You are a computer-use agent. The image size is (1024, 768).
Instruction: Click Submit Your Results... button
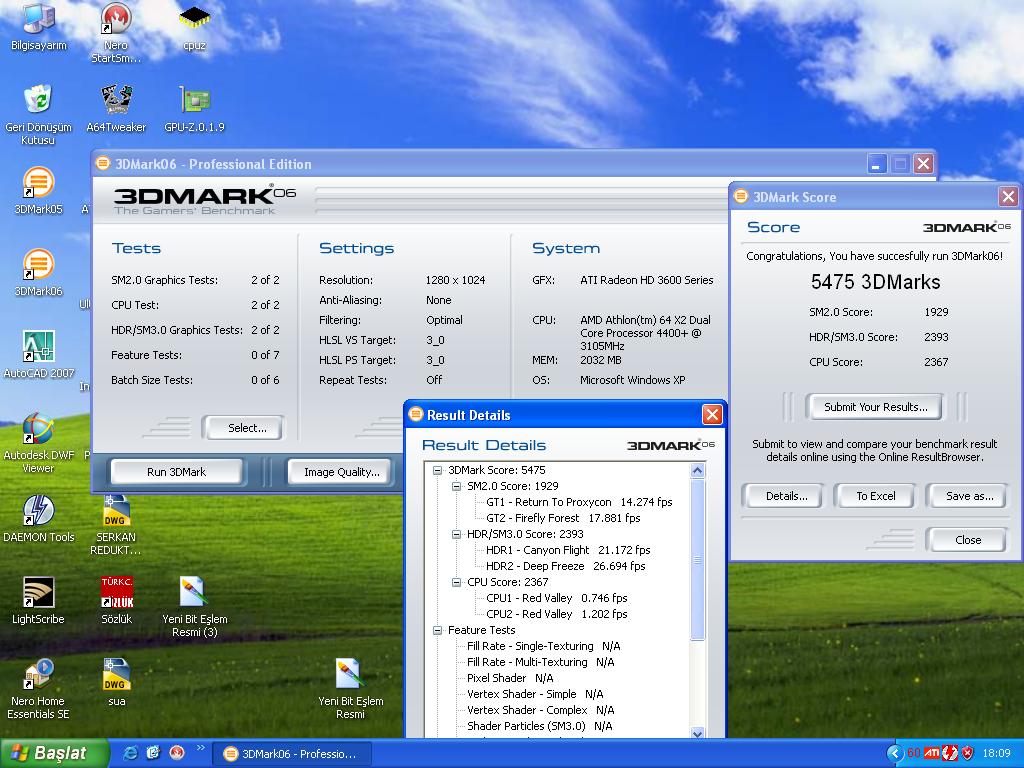tap(875, 407)
